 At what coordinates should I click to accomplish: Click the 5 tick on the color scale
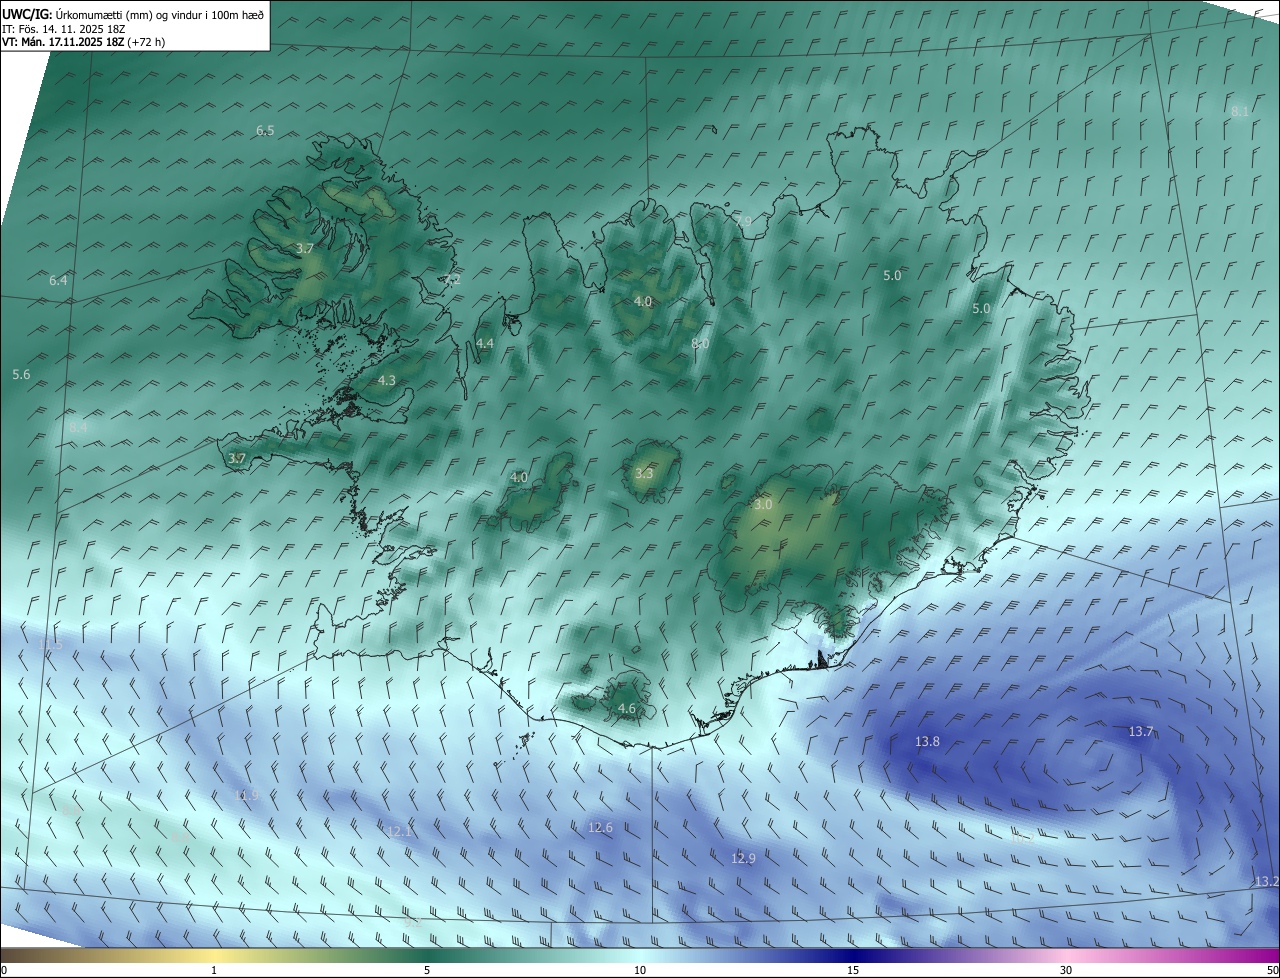point(427,970)
